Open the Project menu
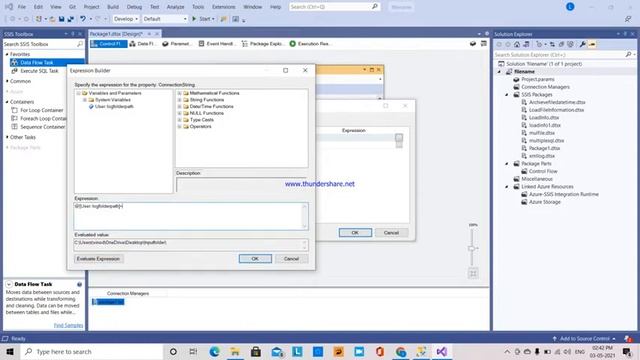The image size is (640, 360). tap(91, 7)
